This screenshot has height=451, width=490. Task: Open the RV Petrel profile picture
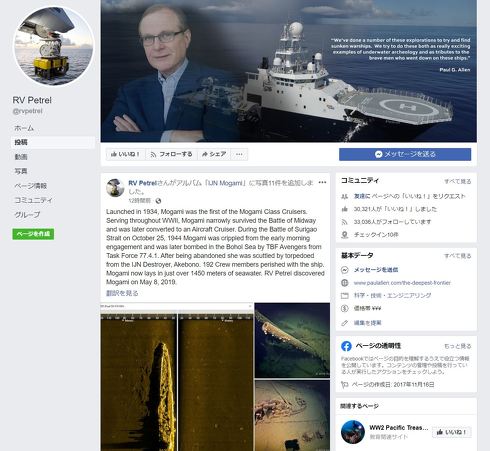coord(53,46)
